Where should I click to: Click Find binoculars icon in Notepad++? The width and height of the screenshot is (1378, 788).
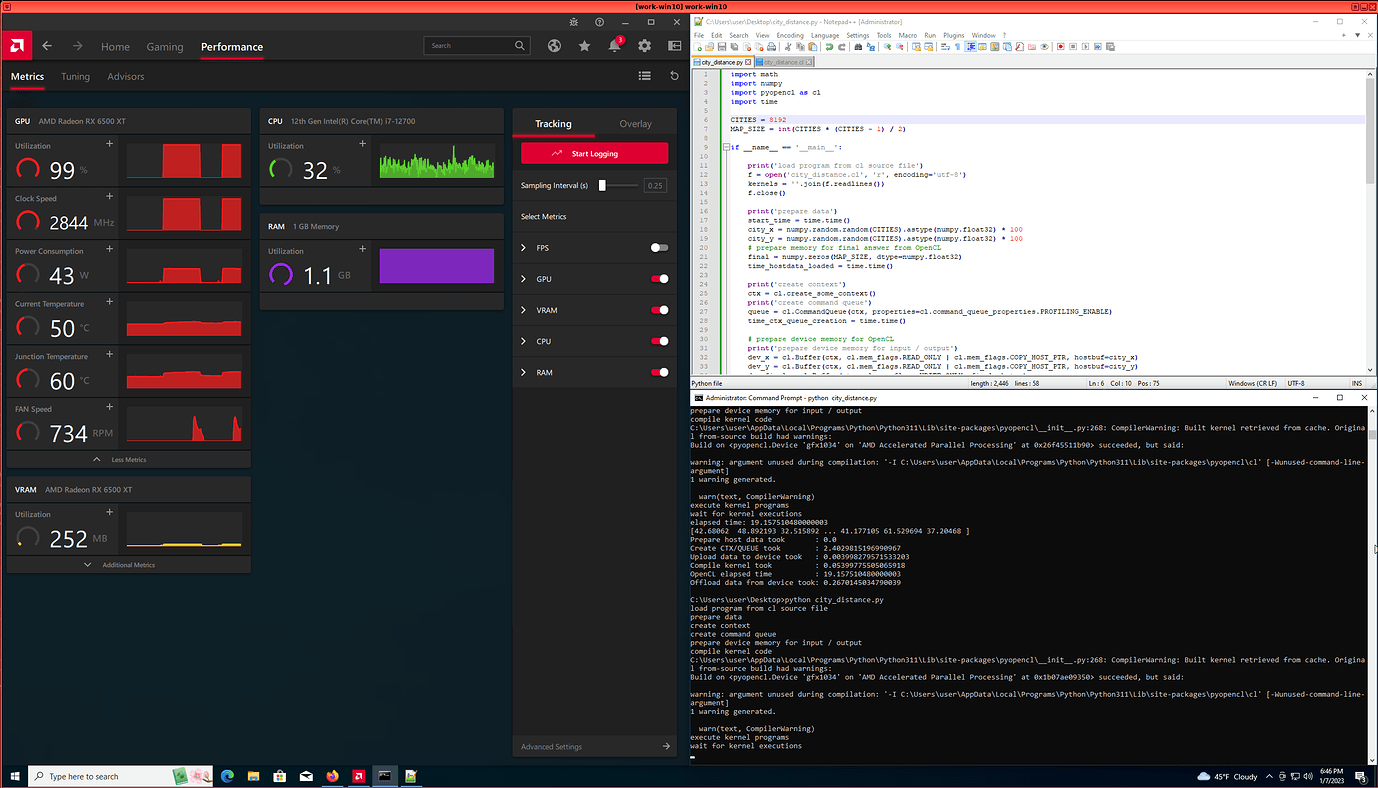[858, 47]
